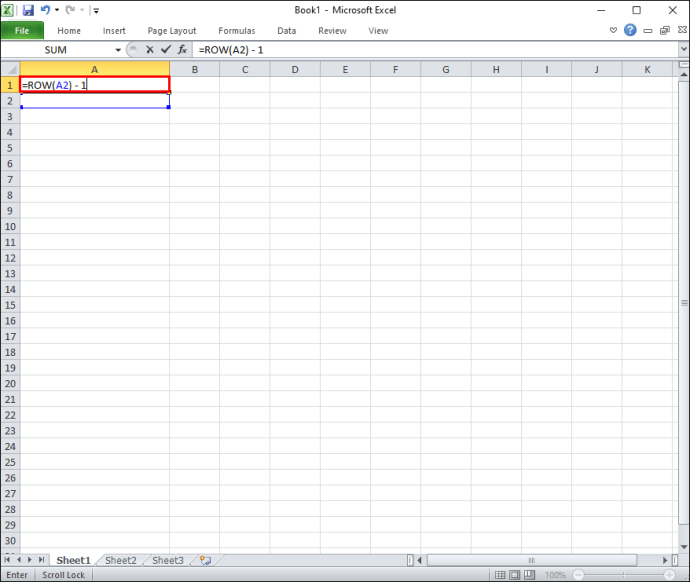Screen dimensions: 690x582
Task: Click the Save icon in quick access toolbar
Action: coord(28,10)
